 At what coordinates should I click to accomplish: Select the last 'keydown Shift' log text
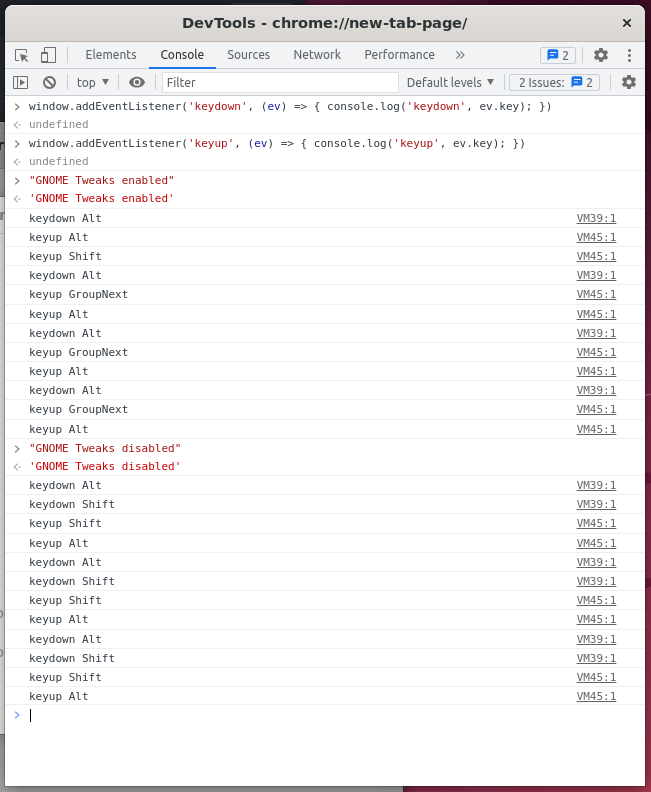pos(72,659)
